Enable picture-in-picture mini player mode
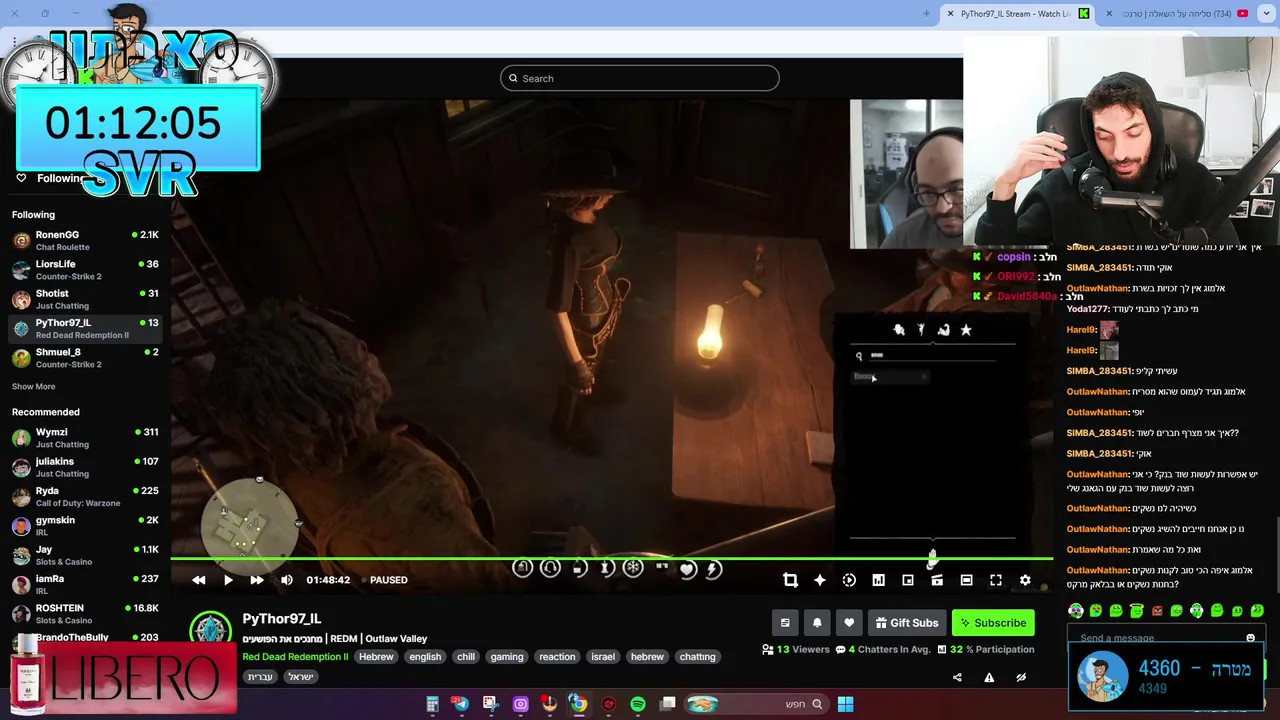Screen dimensions: 1280x720 (x=908, y=580)
